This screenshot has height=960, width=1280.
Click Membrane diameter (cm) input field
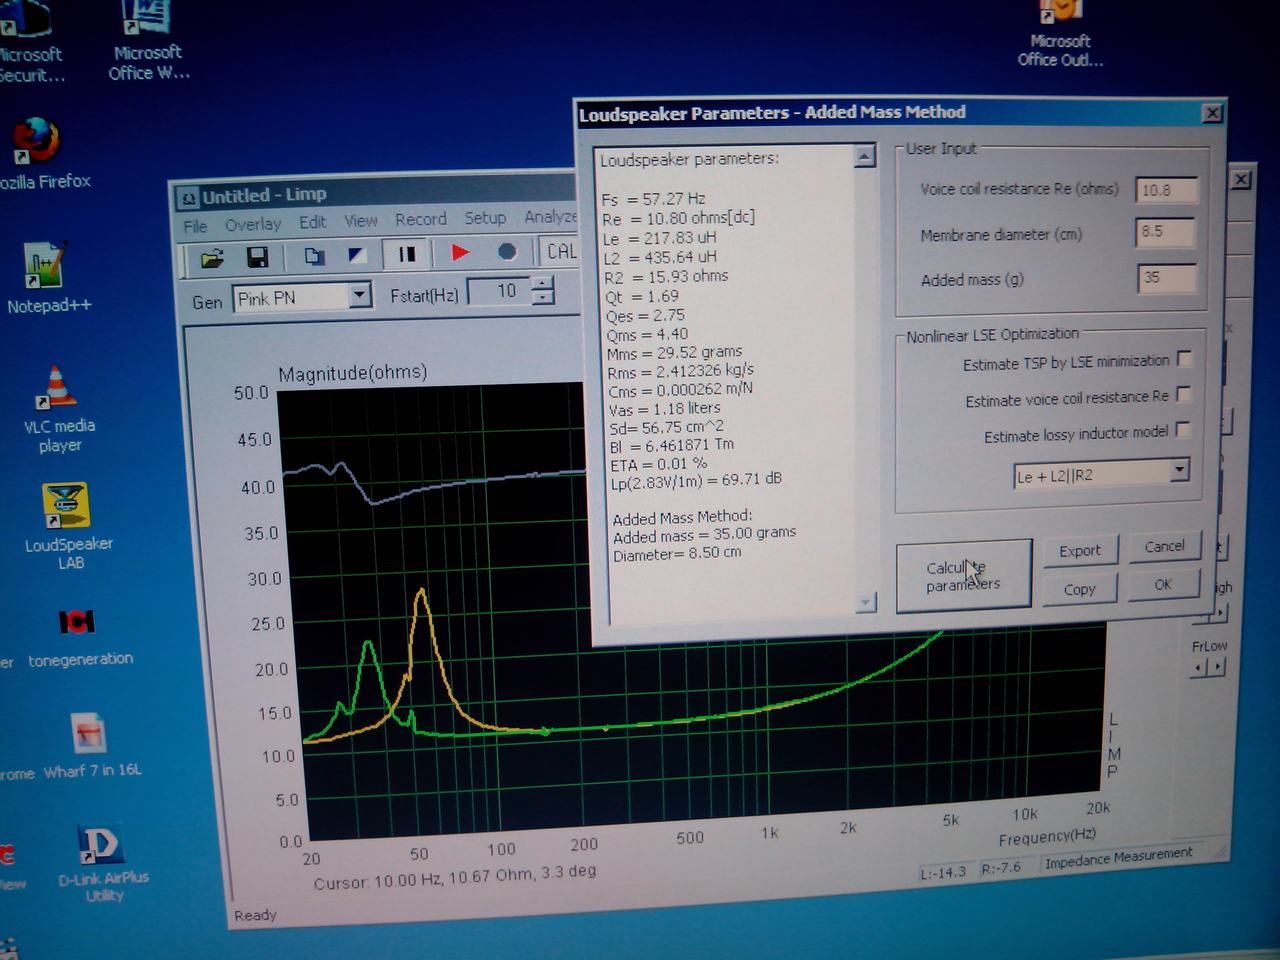(x=1166, y=232)
